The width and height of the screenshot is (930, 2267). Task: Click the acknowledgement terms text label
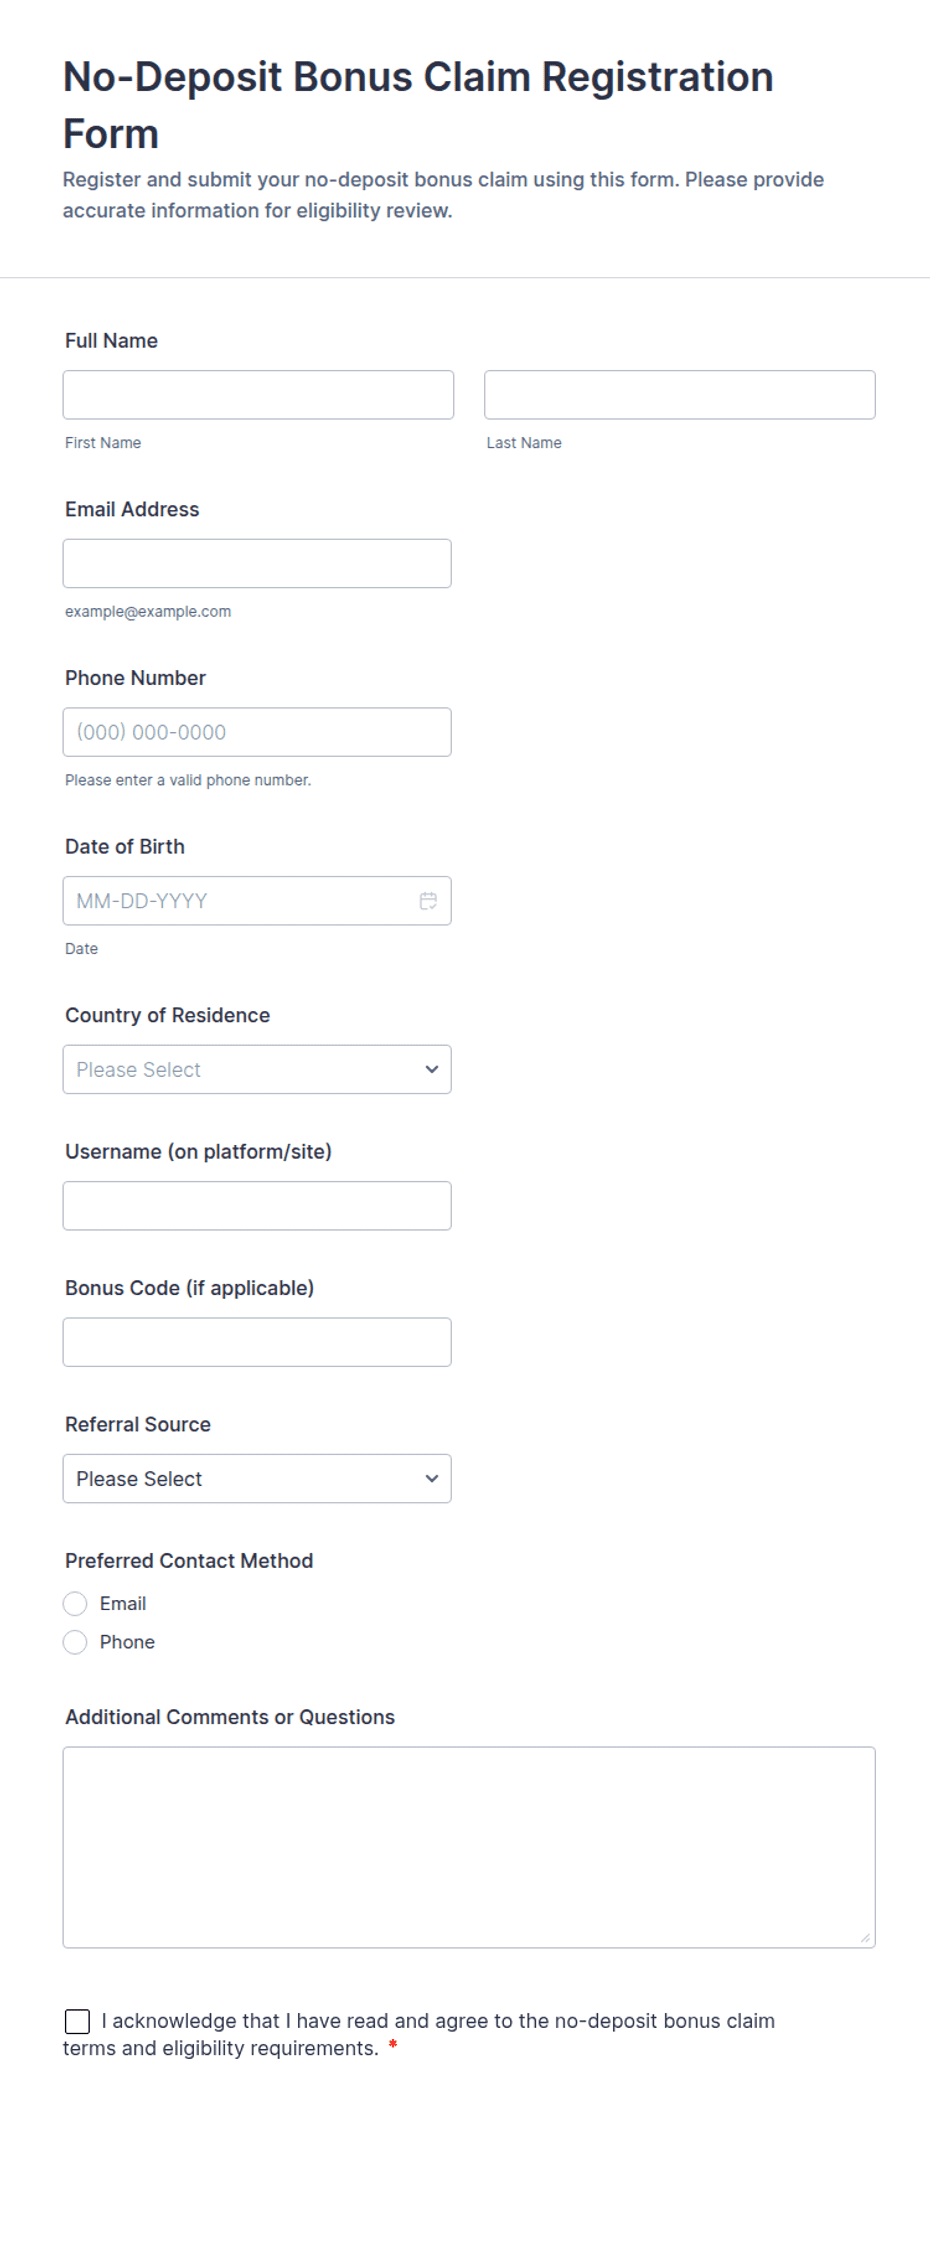coord(419,2035)
